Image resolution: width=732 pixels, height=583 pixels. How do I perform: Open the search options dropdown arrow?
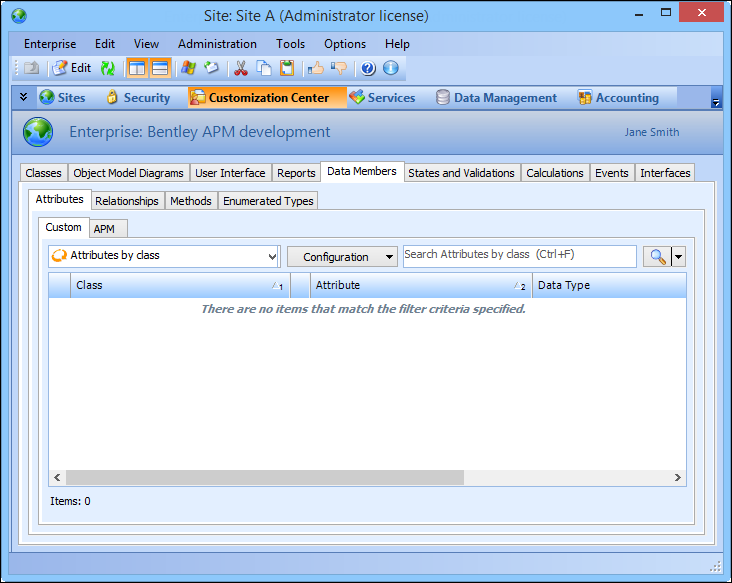(x=678, y=257)
